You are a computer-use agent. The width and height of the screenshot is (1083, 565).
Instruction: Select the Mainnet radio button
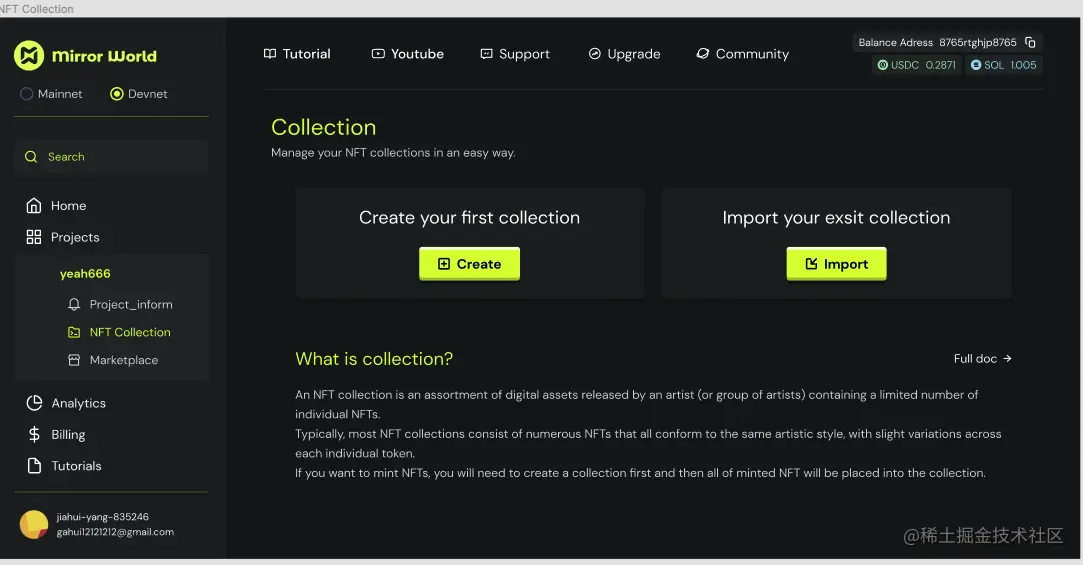[x=26, y=94]
